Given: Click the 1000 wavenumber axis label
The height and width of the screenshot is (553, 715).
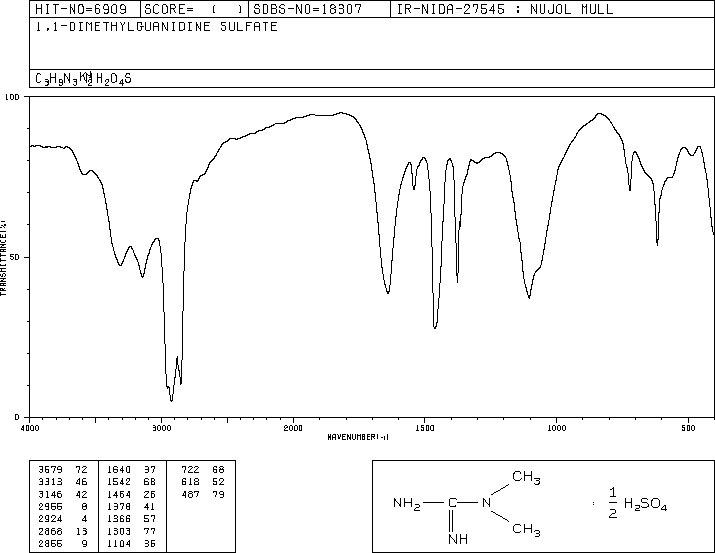Looking at the screenshot, I should click(x=556, y=428).
